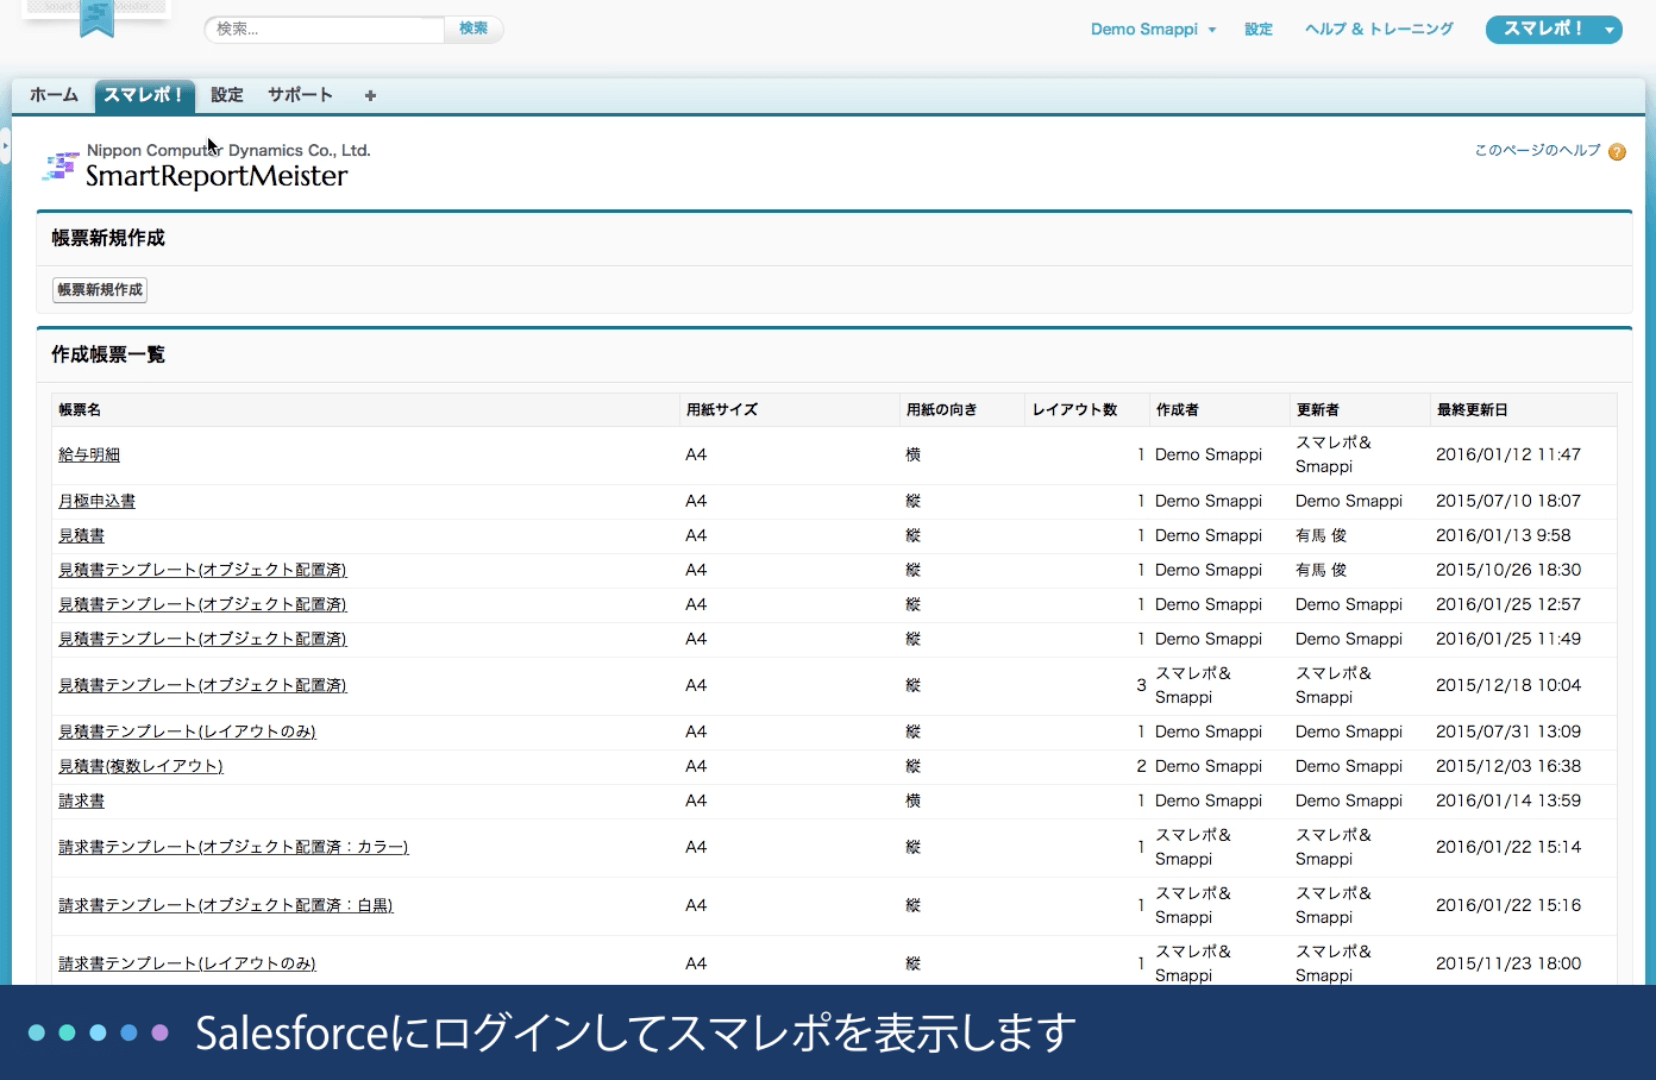The width and height of the screenshot is (1656, 1080).
Task: Click the 横 orientation cell in 請求書 row
Action: (x=913, y=801)
